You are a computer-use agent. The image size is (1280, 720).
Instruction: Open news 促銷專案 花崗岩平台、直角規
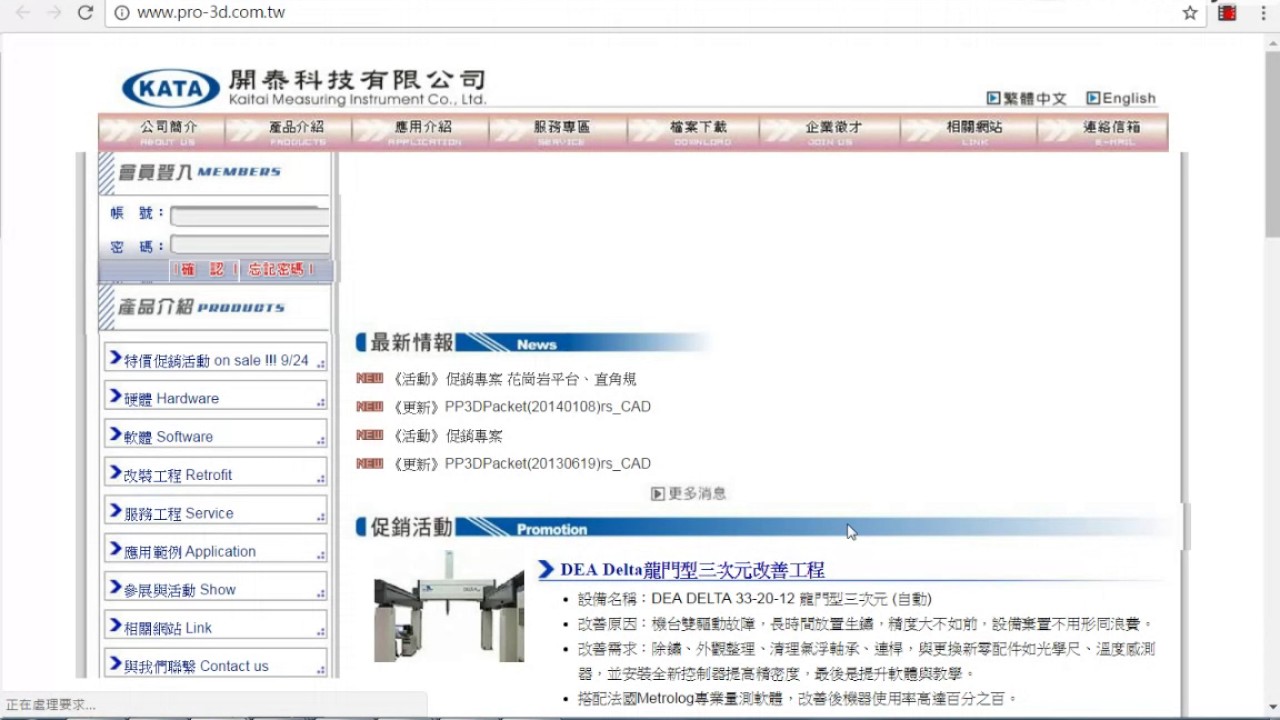(x=514, y=379)
